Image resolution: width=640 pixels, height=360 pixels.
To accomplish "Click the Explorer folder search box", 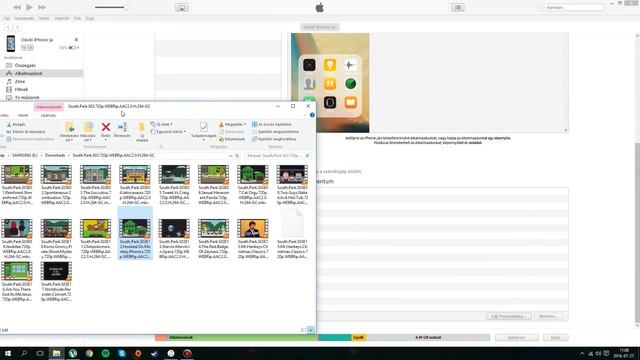I will point(278,156).
